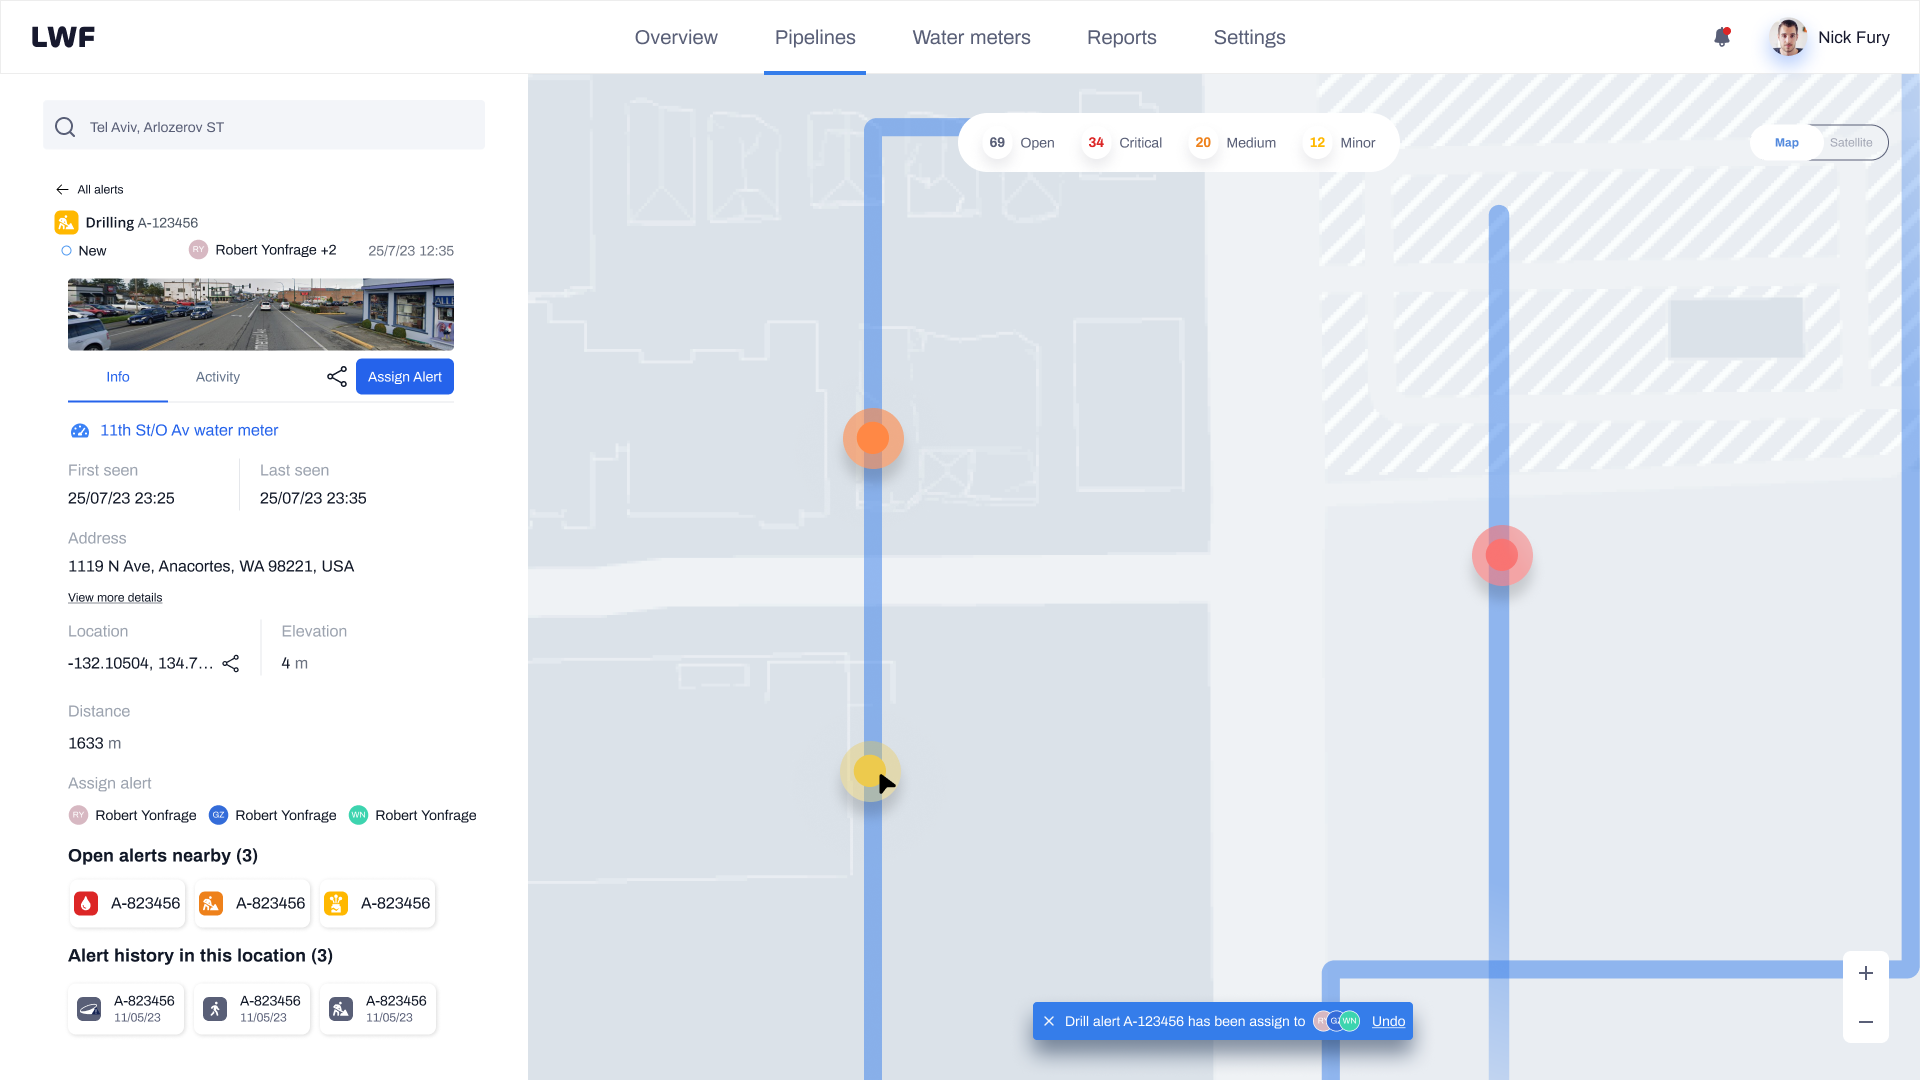Click 'Robert Yonfrage +2' assignee text

click(276, 250)
